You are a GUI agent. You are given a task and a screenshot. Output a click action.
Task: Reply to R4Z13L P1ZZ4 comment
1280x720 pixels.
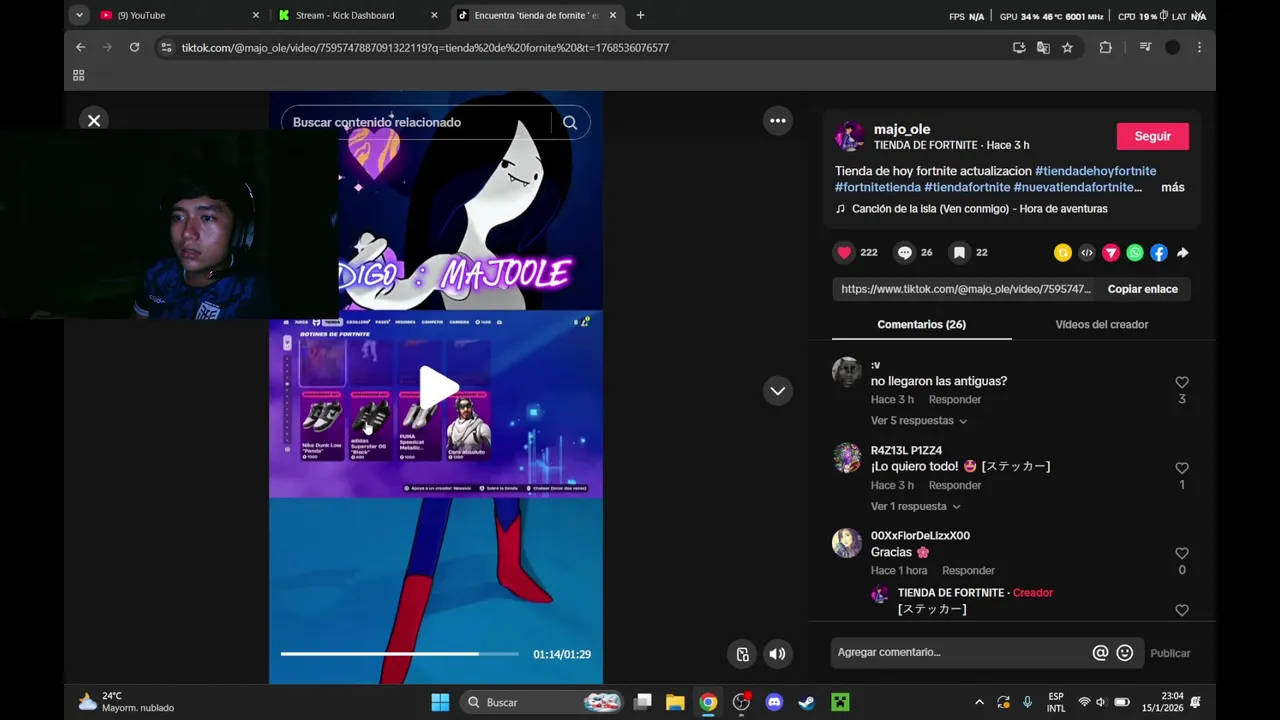[954, 485]
